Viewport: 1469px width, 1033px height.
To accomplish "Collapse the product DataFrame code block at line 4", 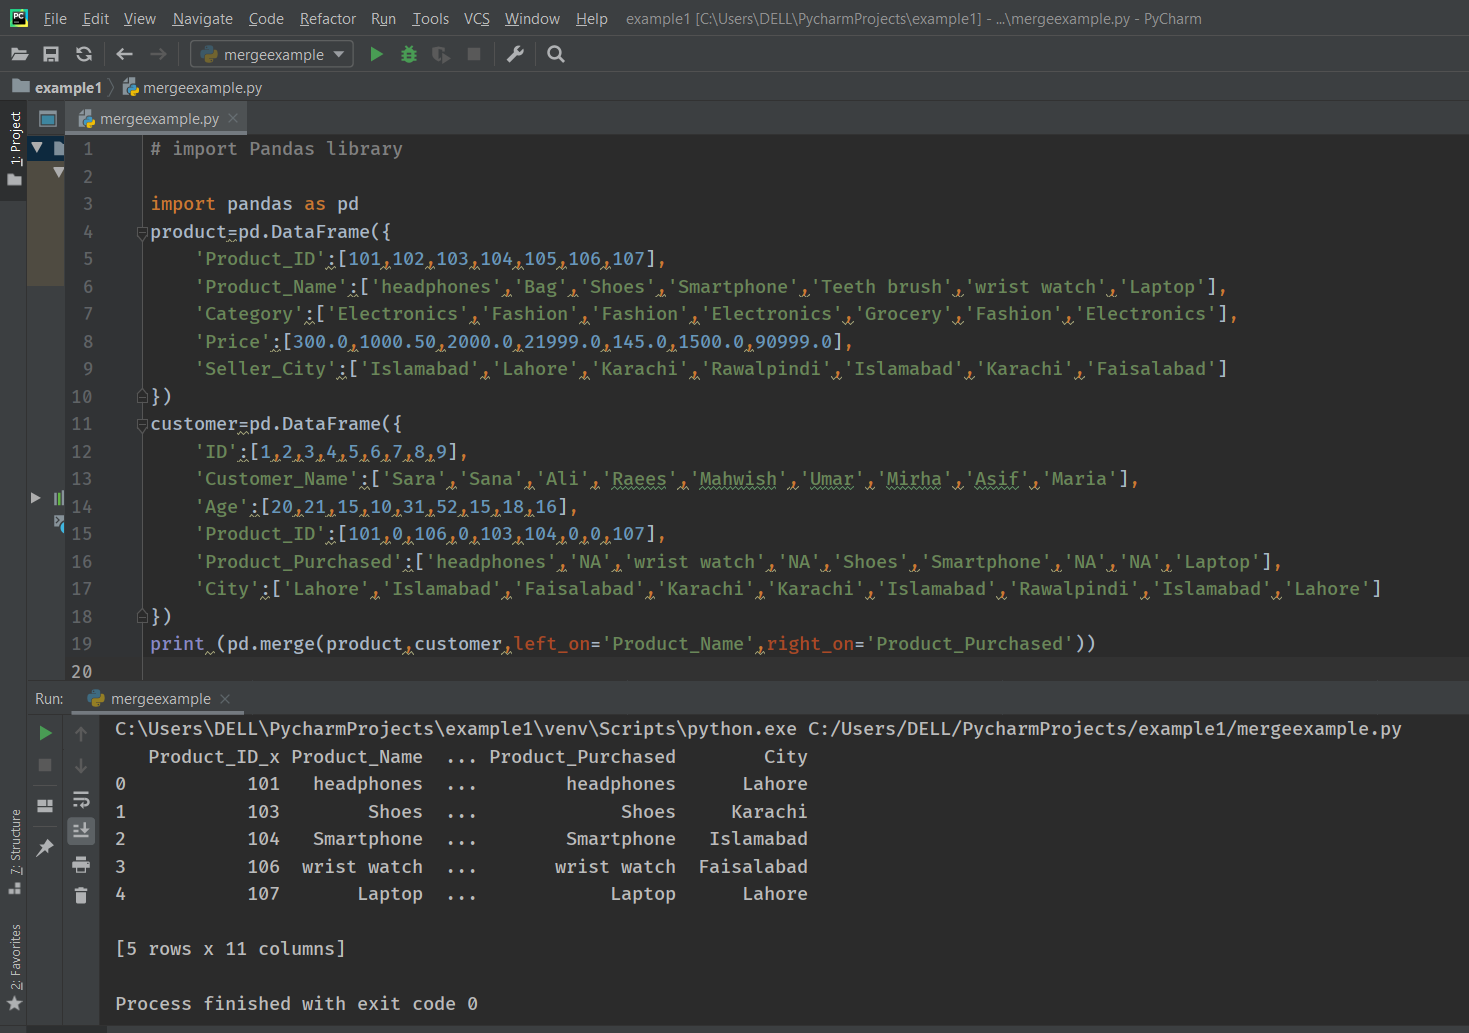I will [142, 232].
